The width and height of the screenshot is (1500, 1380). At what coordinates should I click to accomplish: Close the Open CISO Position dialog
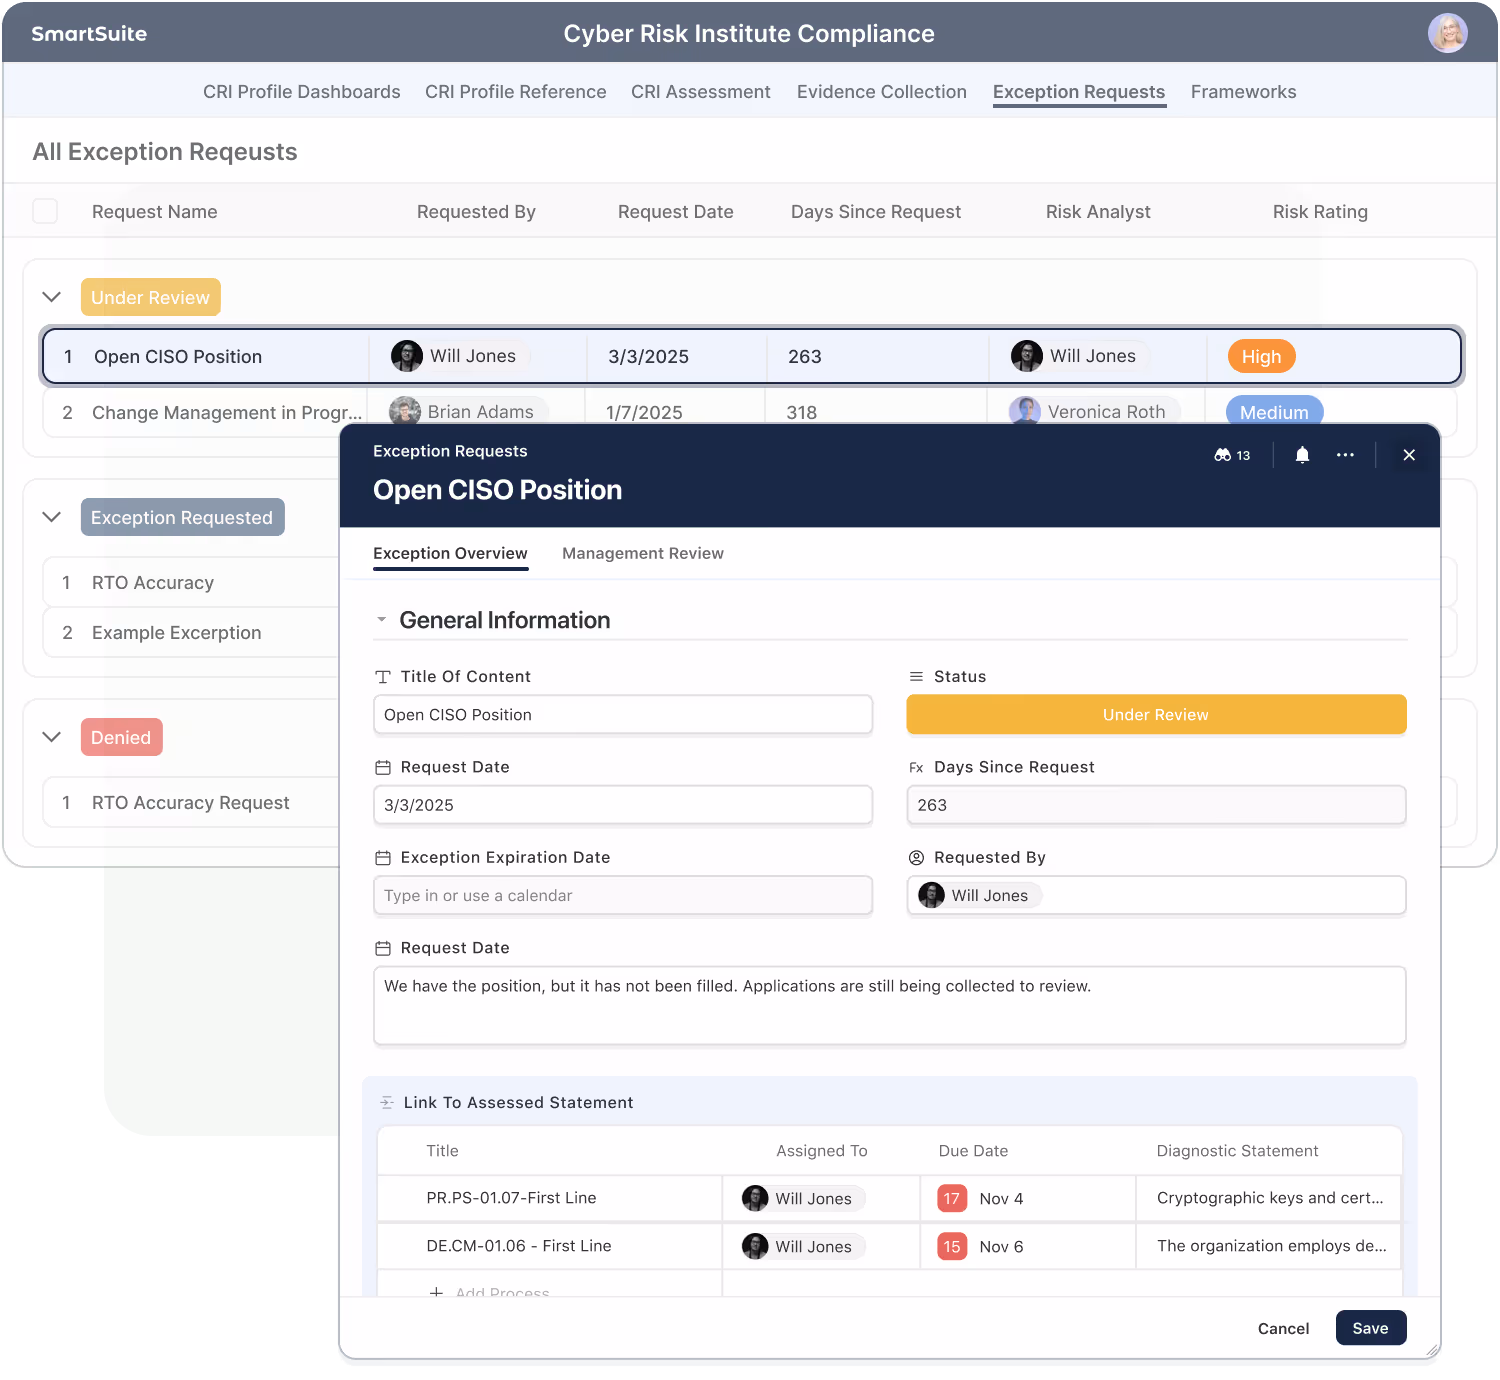pyautogui.click(x=1409, y=455)
